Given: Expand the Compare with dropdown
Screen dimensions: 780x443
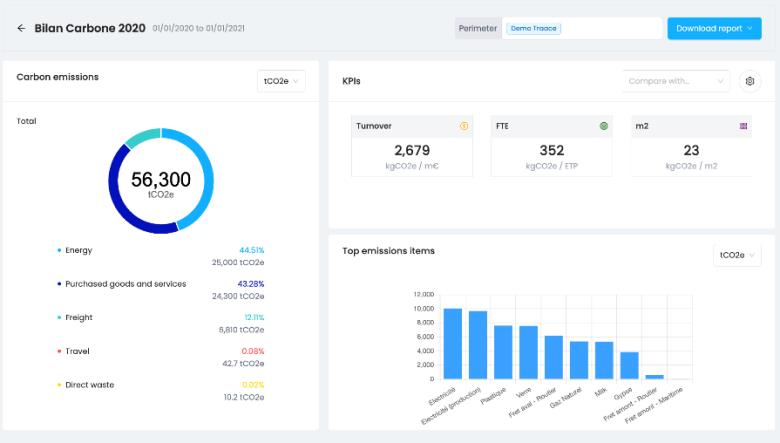Looking at the screenshot, I should pos(677,81).
